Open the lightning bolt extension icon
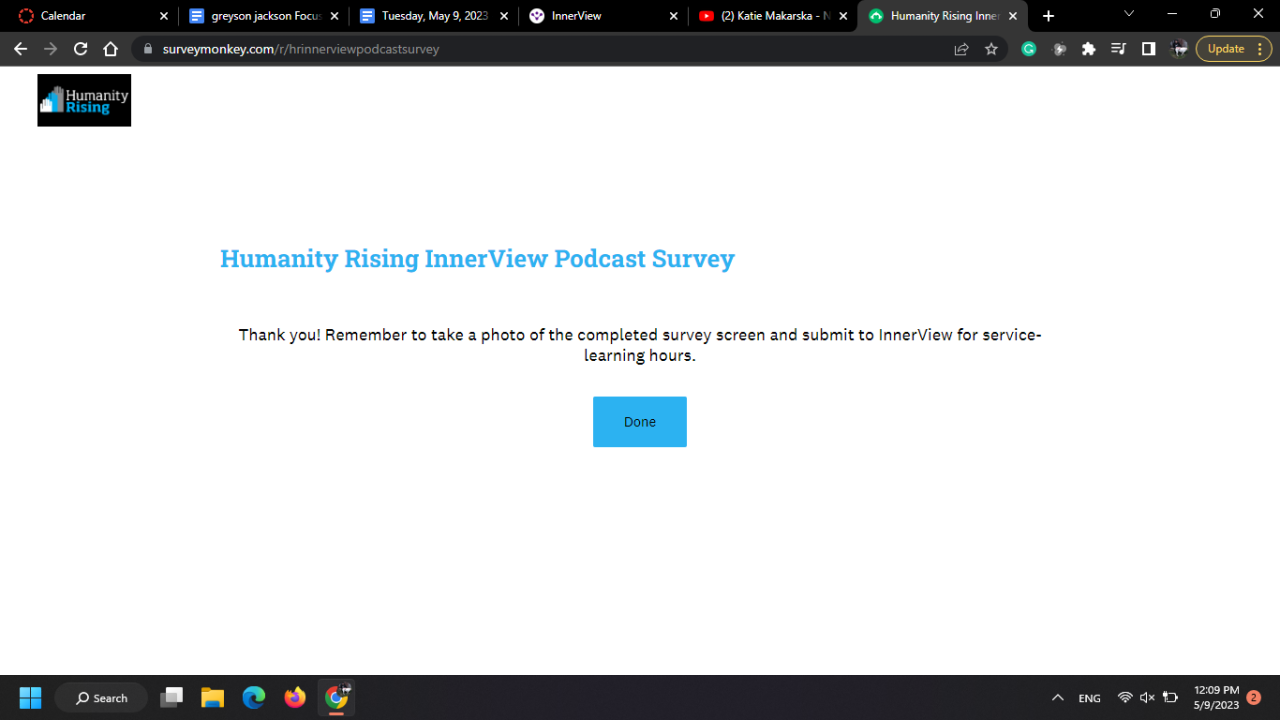This screenshot has height=720, width=1280. 1059,49
